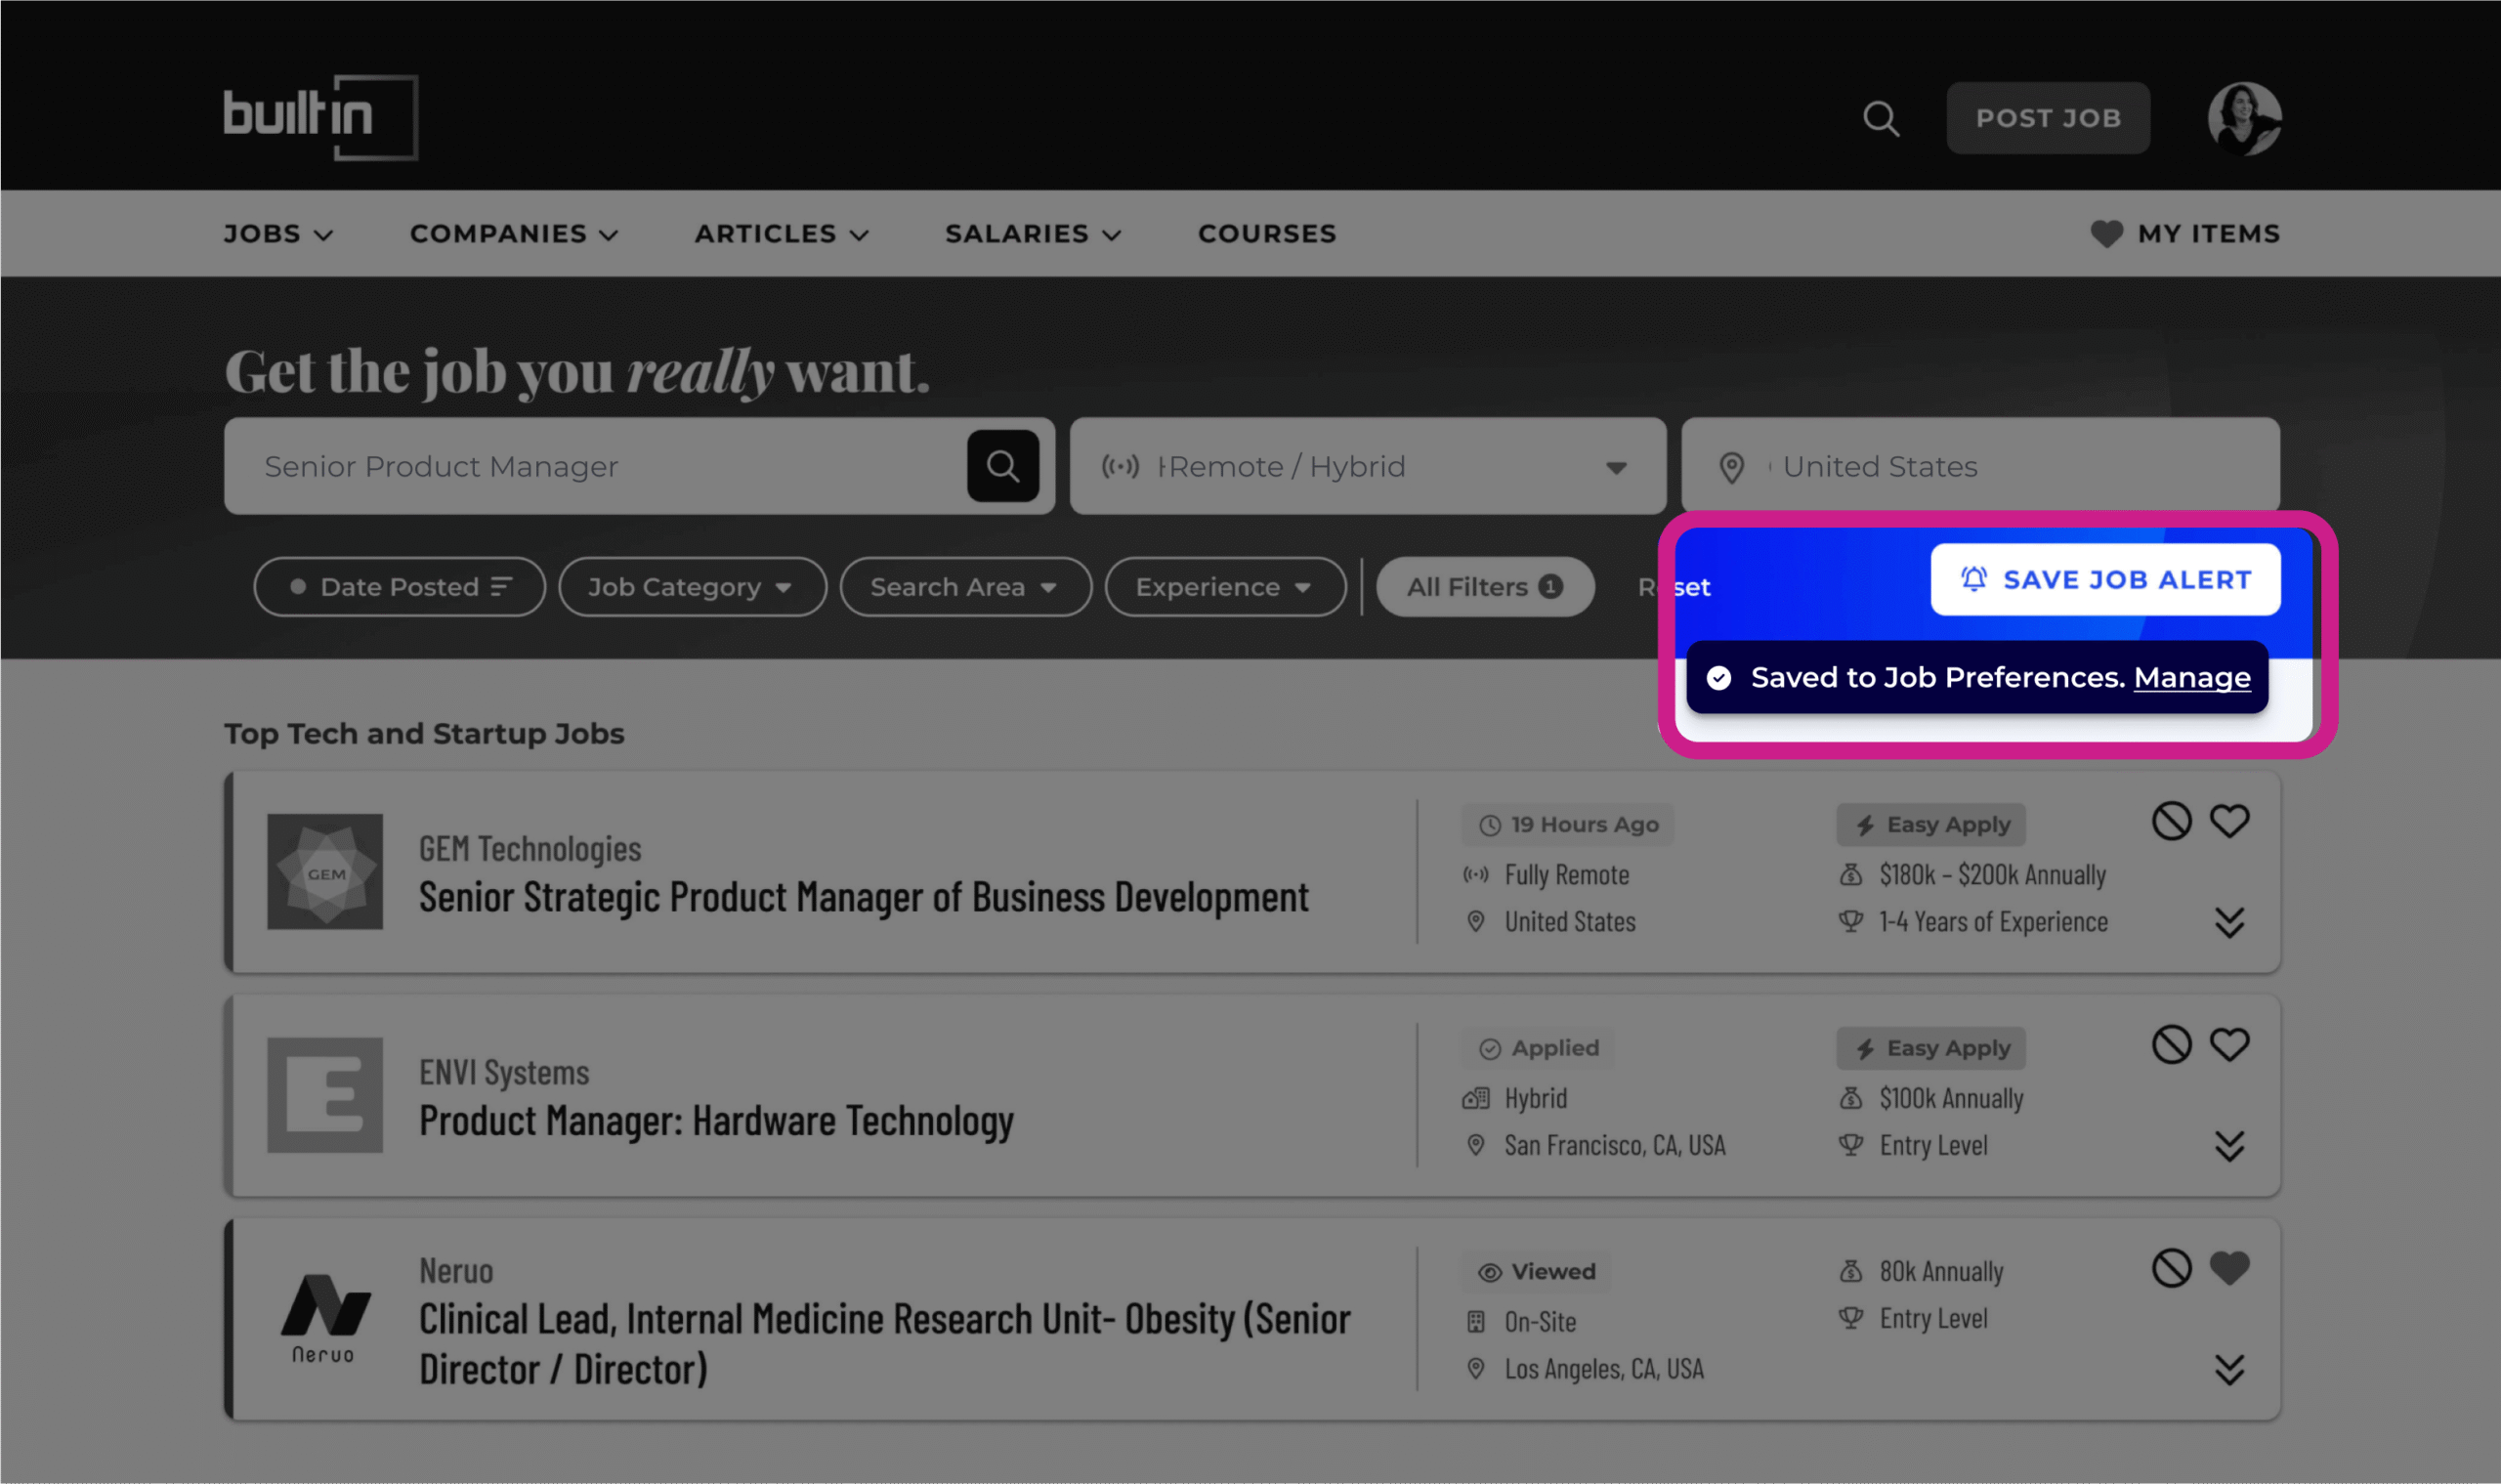
Task: Click Easy Apply on ENVI Systems job
Action: pos(1931,1048)
